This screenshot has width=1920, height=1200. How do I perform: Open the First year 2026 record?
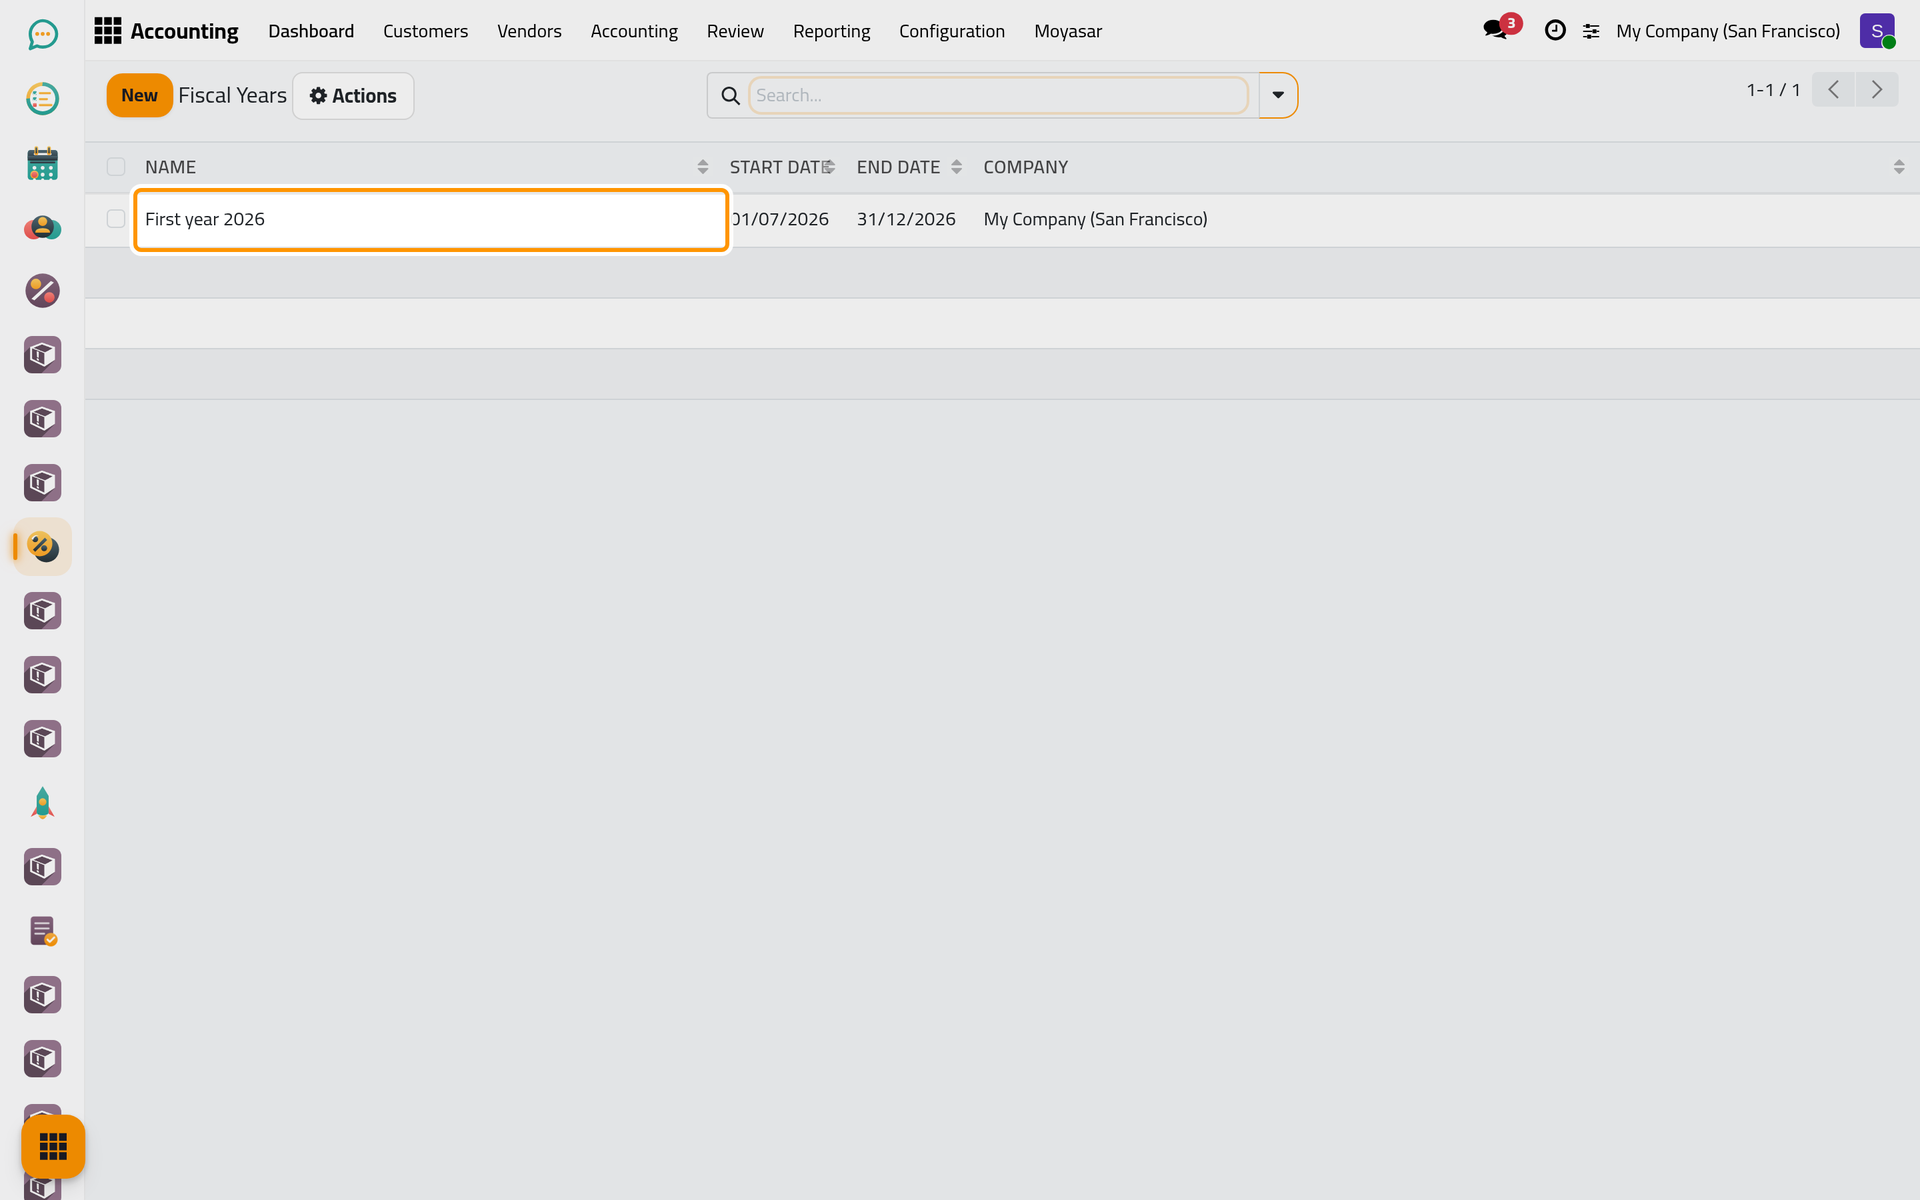coord(430,219)
